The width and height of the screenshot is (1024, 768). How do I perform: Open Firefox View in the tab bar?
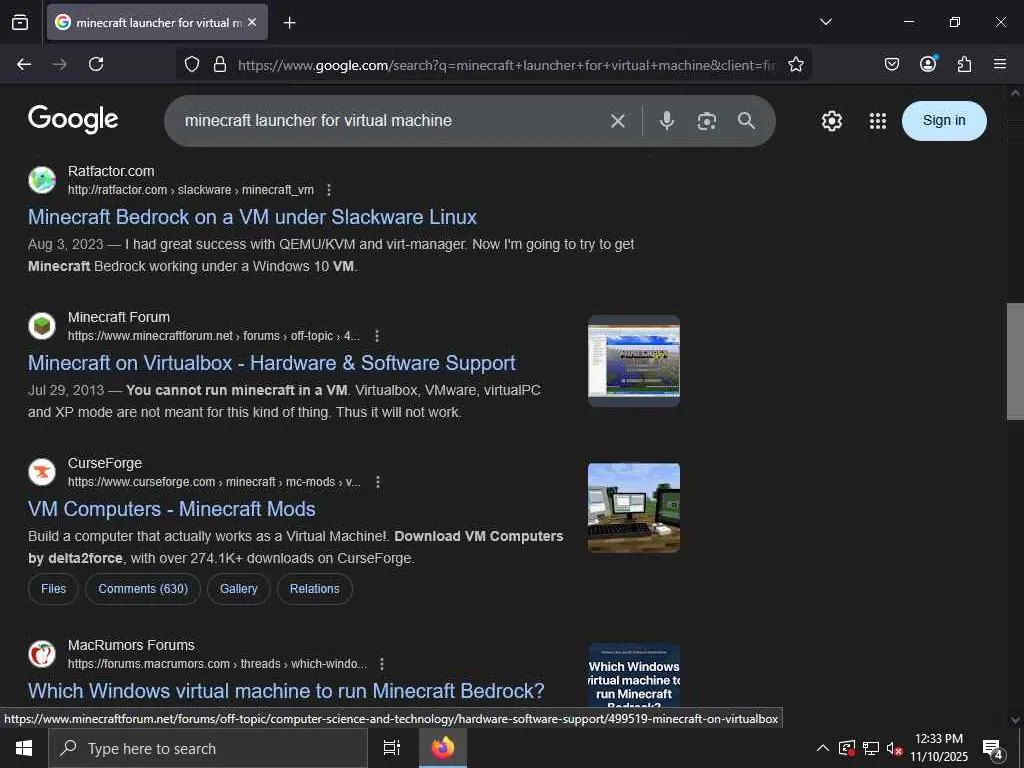20,22
